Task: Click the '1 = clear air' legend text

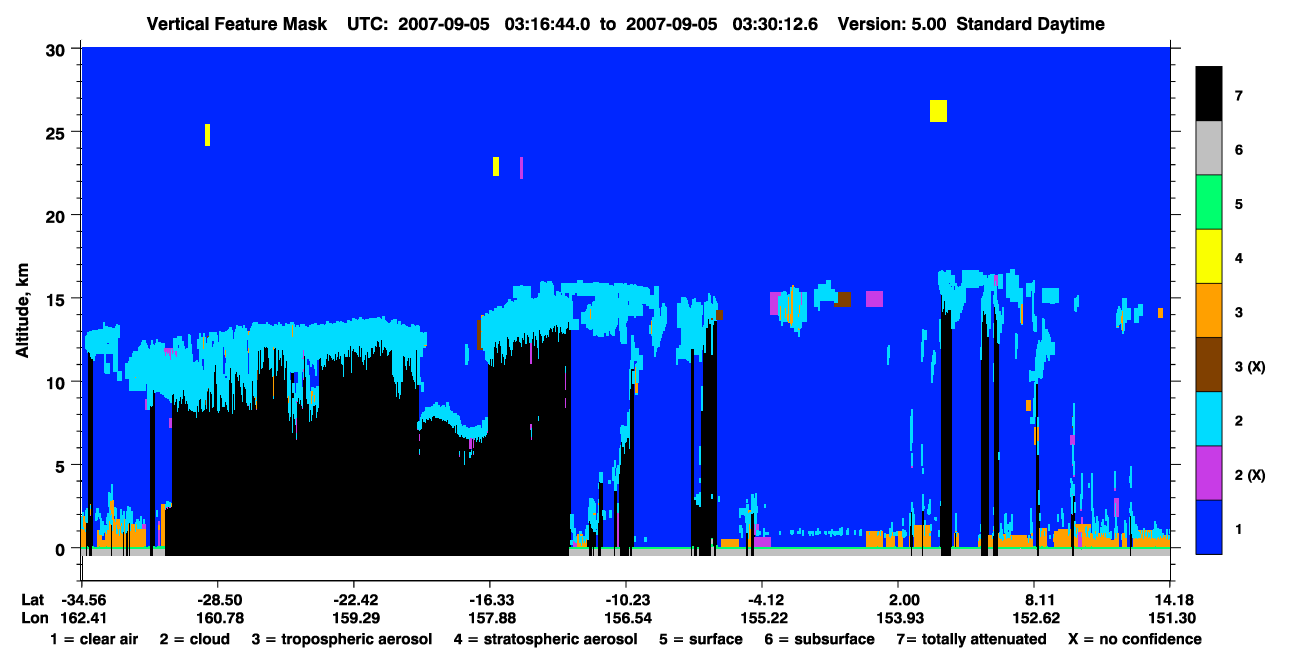Action: (94, 639)
